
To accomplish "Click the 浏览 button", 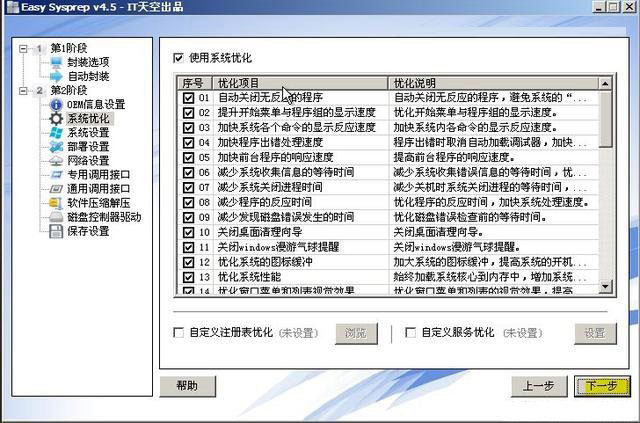I will 356,334.
